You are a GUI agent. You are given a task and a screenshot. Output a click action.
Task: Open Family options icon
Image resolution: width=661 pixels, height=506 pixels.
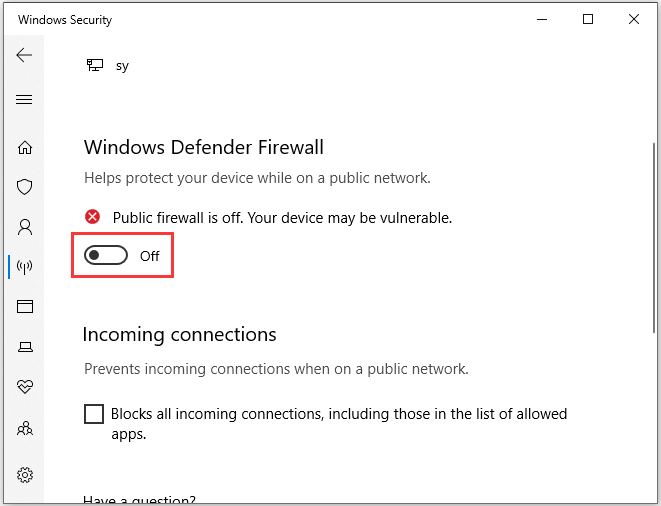(x=25, y=428)
